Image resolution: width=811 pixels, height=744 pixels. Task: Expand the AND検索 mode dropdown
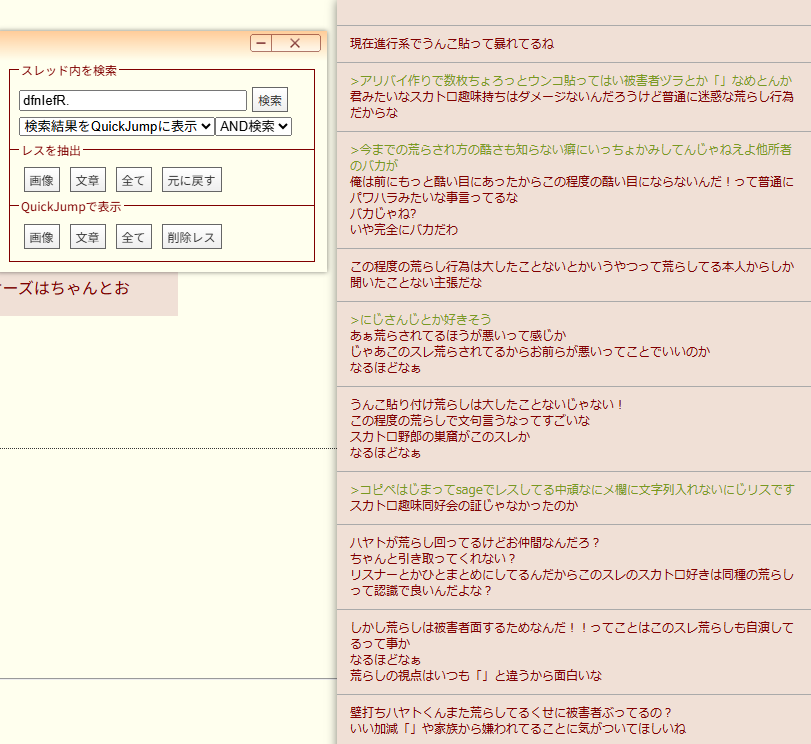click(253, 126)
